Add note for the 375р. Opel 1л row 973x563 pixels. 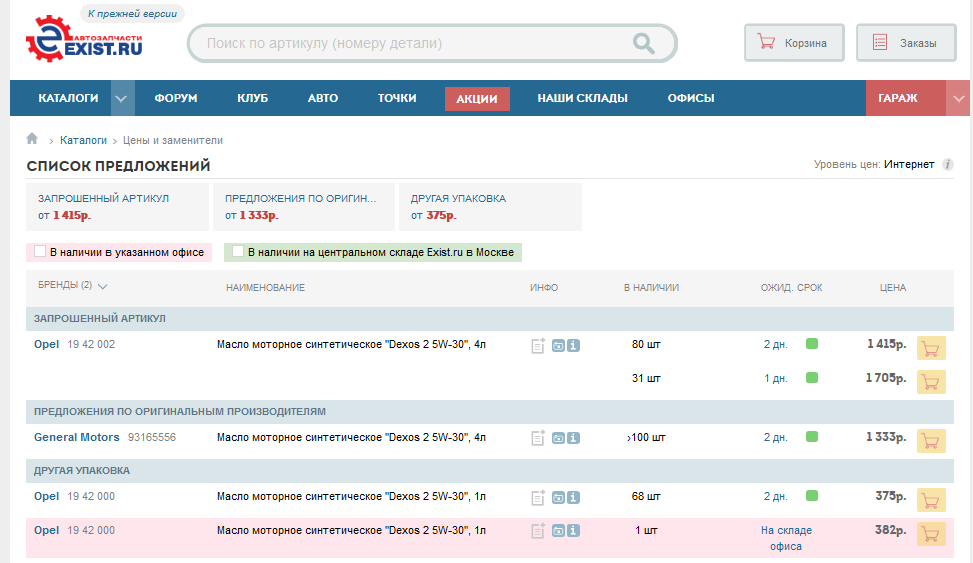click(538, 498)
